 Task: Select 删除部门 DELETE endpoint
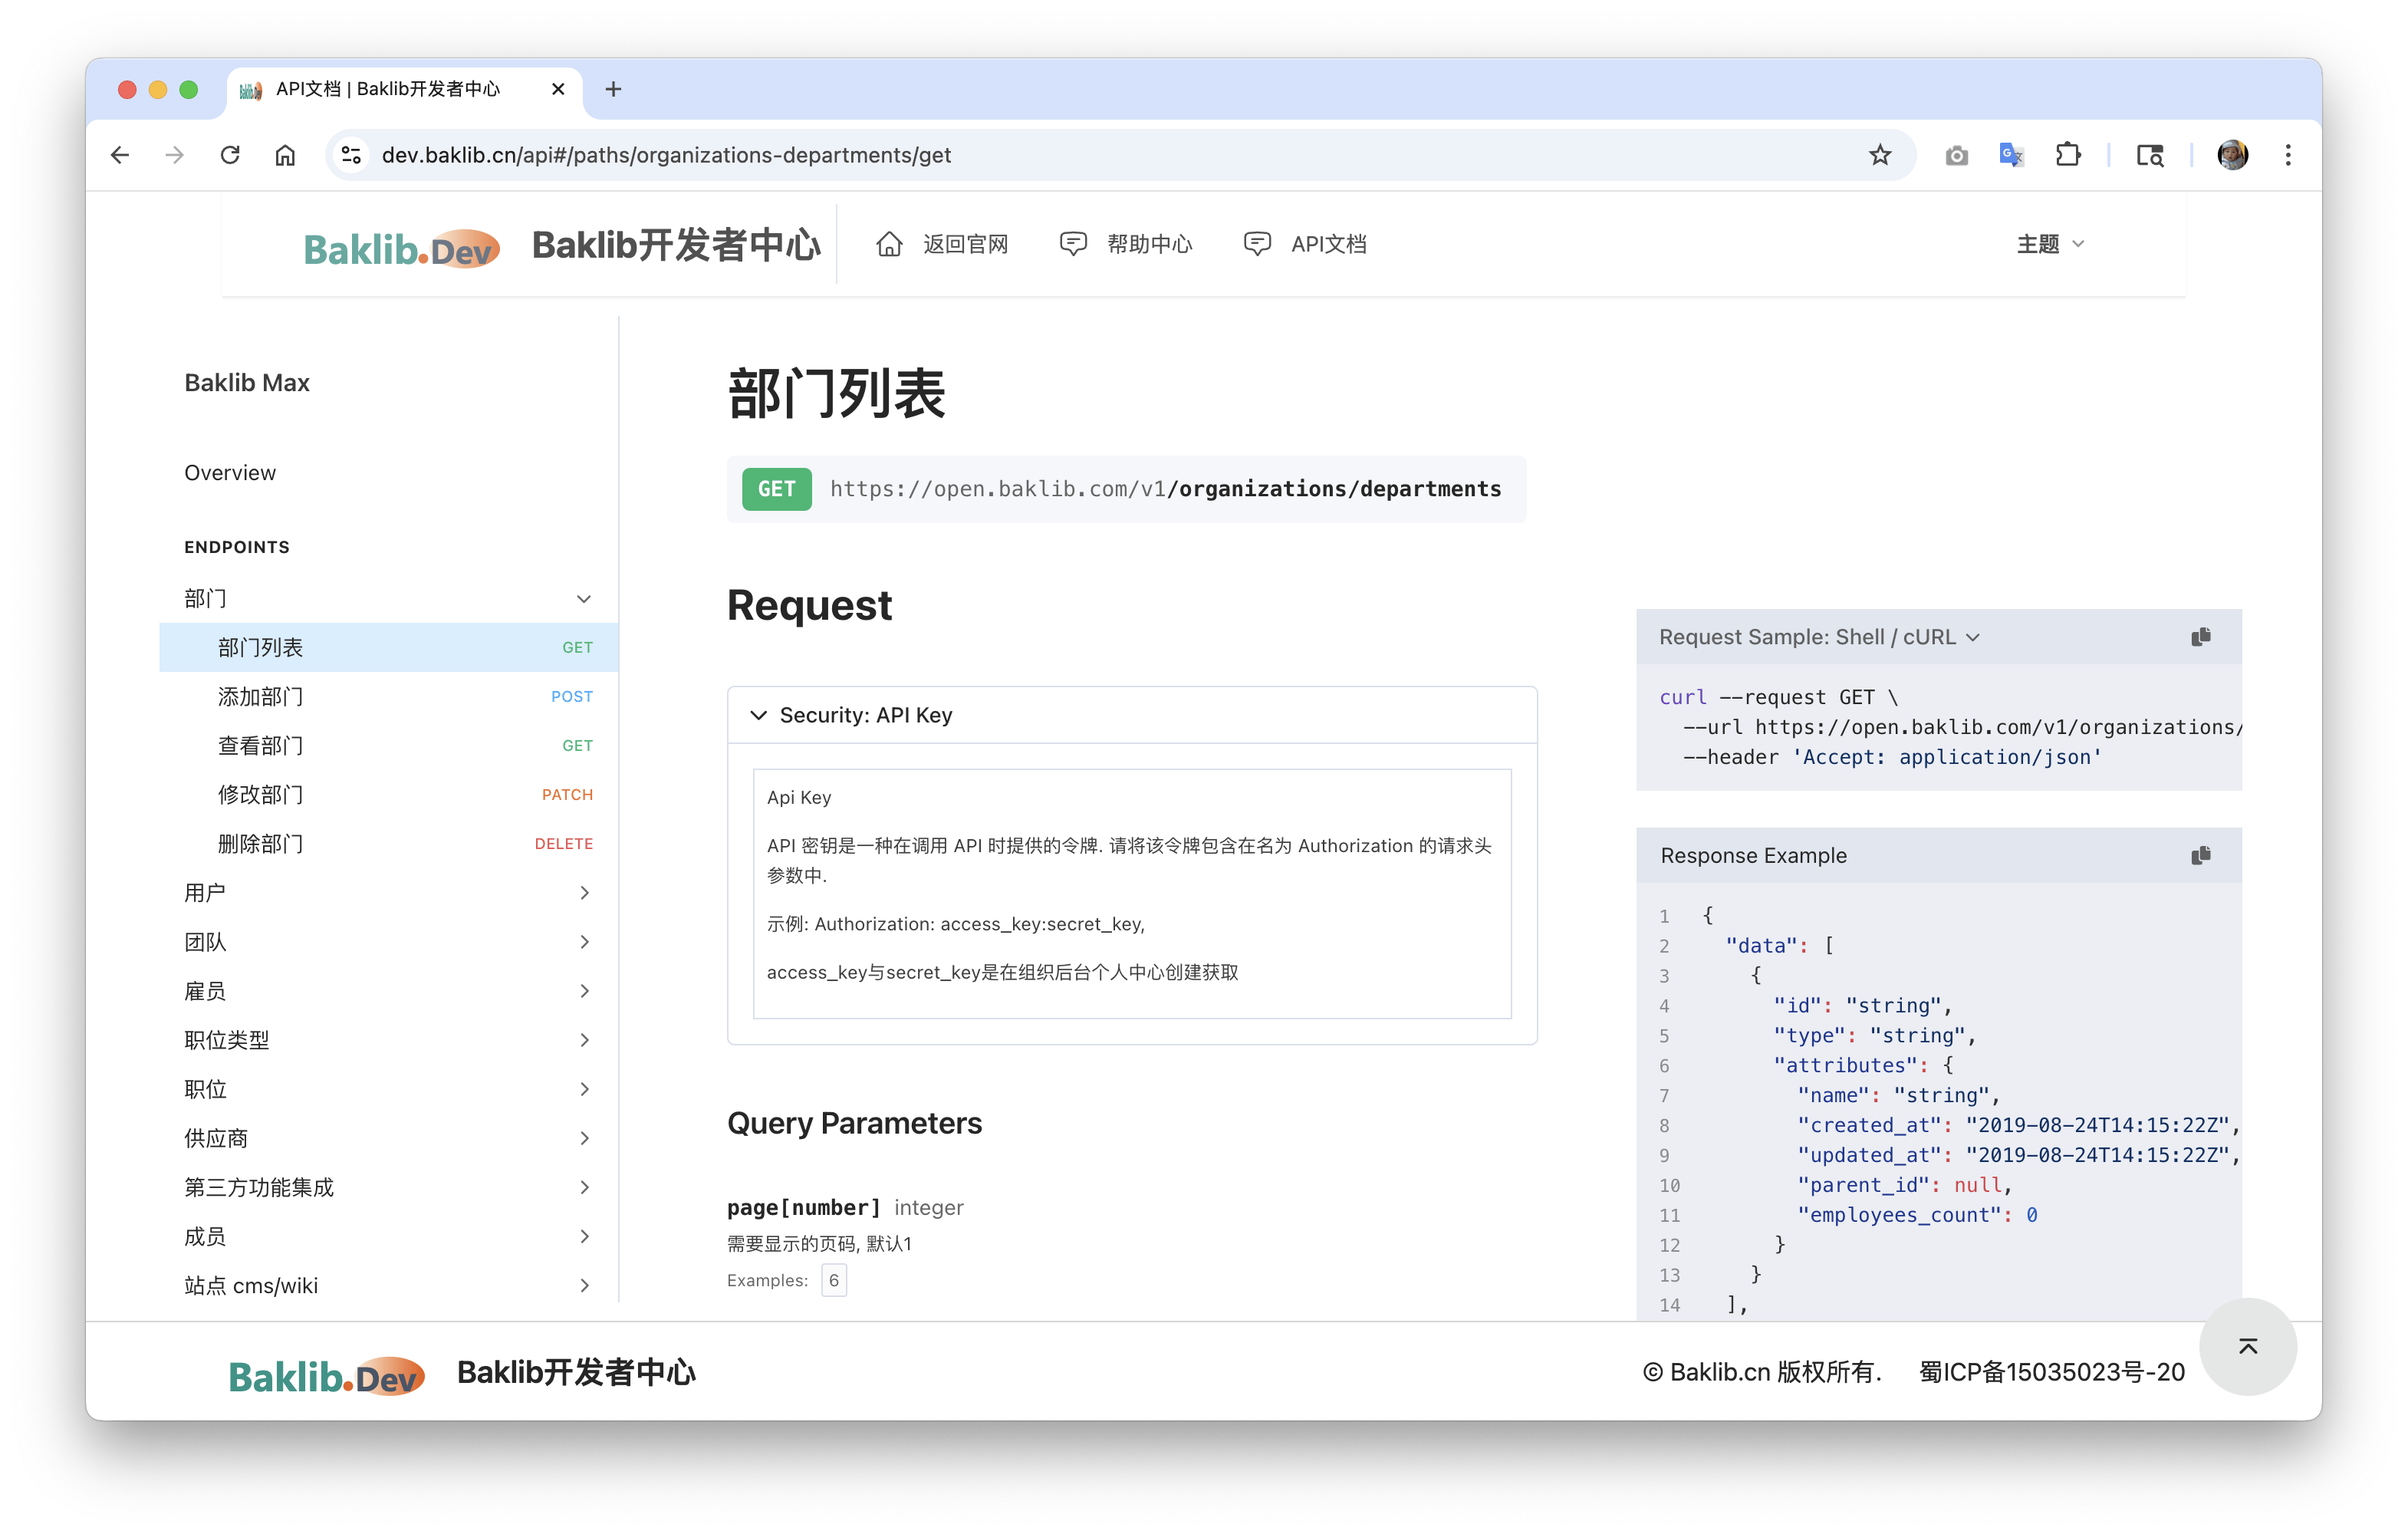(388, 843)
